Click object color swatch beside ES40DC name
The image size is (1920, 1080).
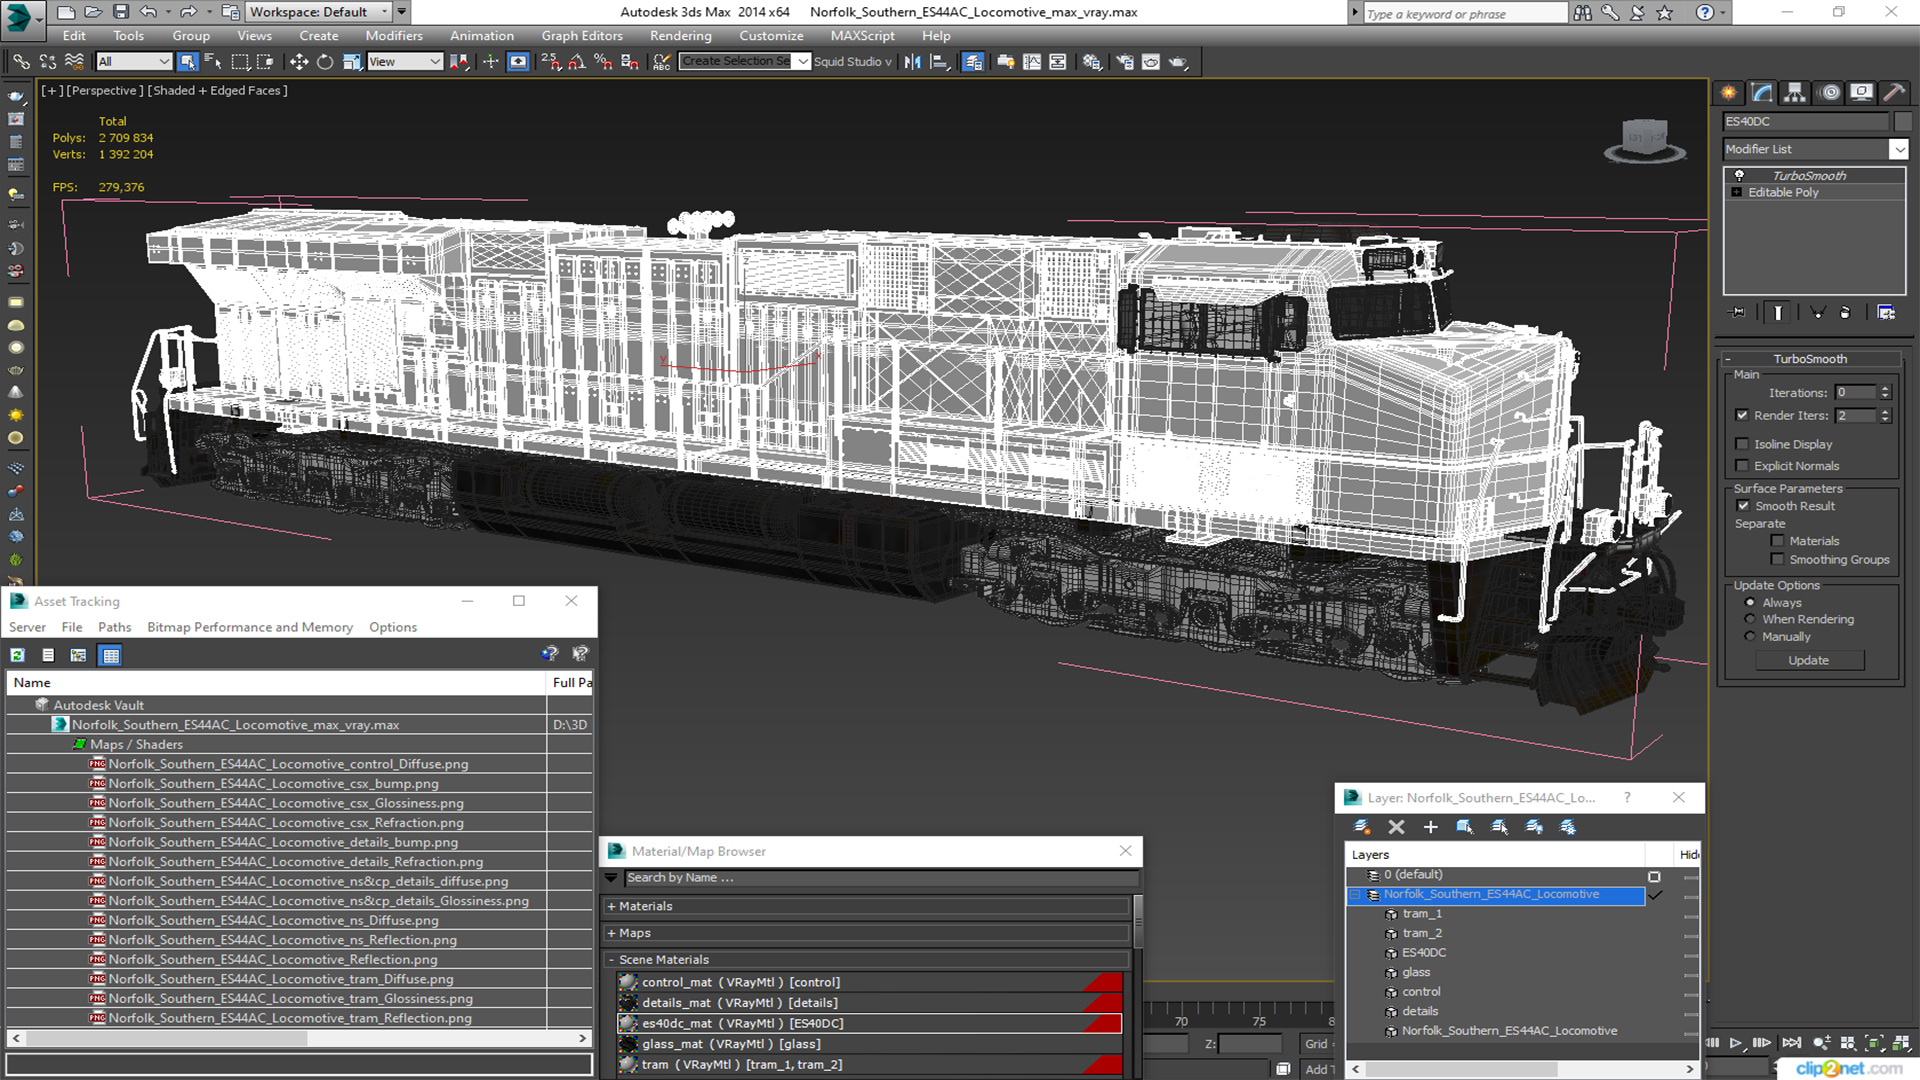pos(1903,121)
